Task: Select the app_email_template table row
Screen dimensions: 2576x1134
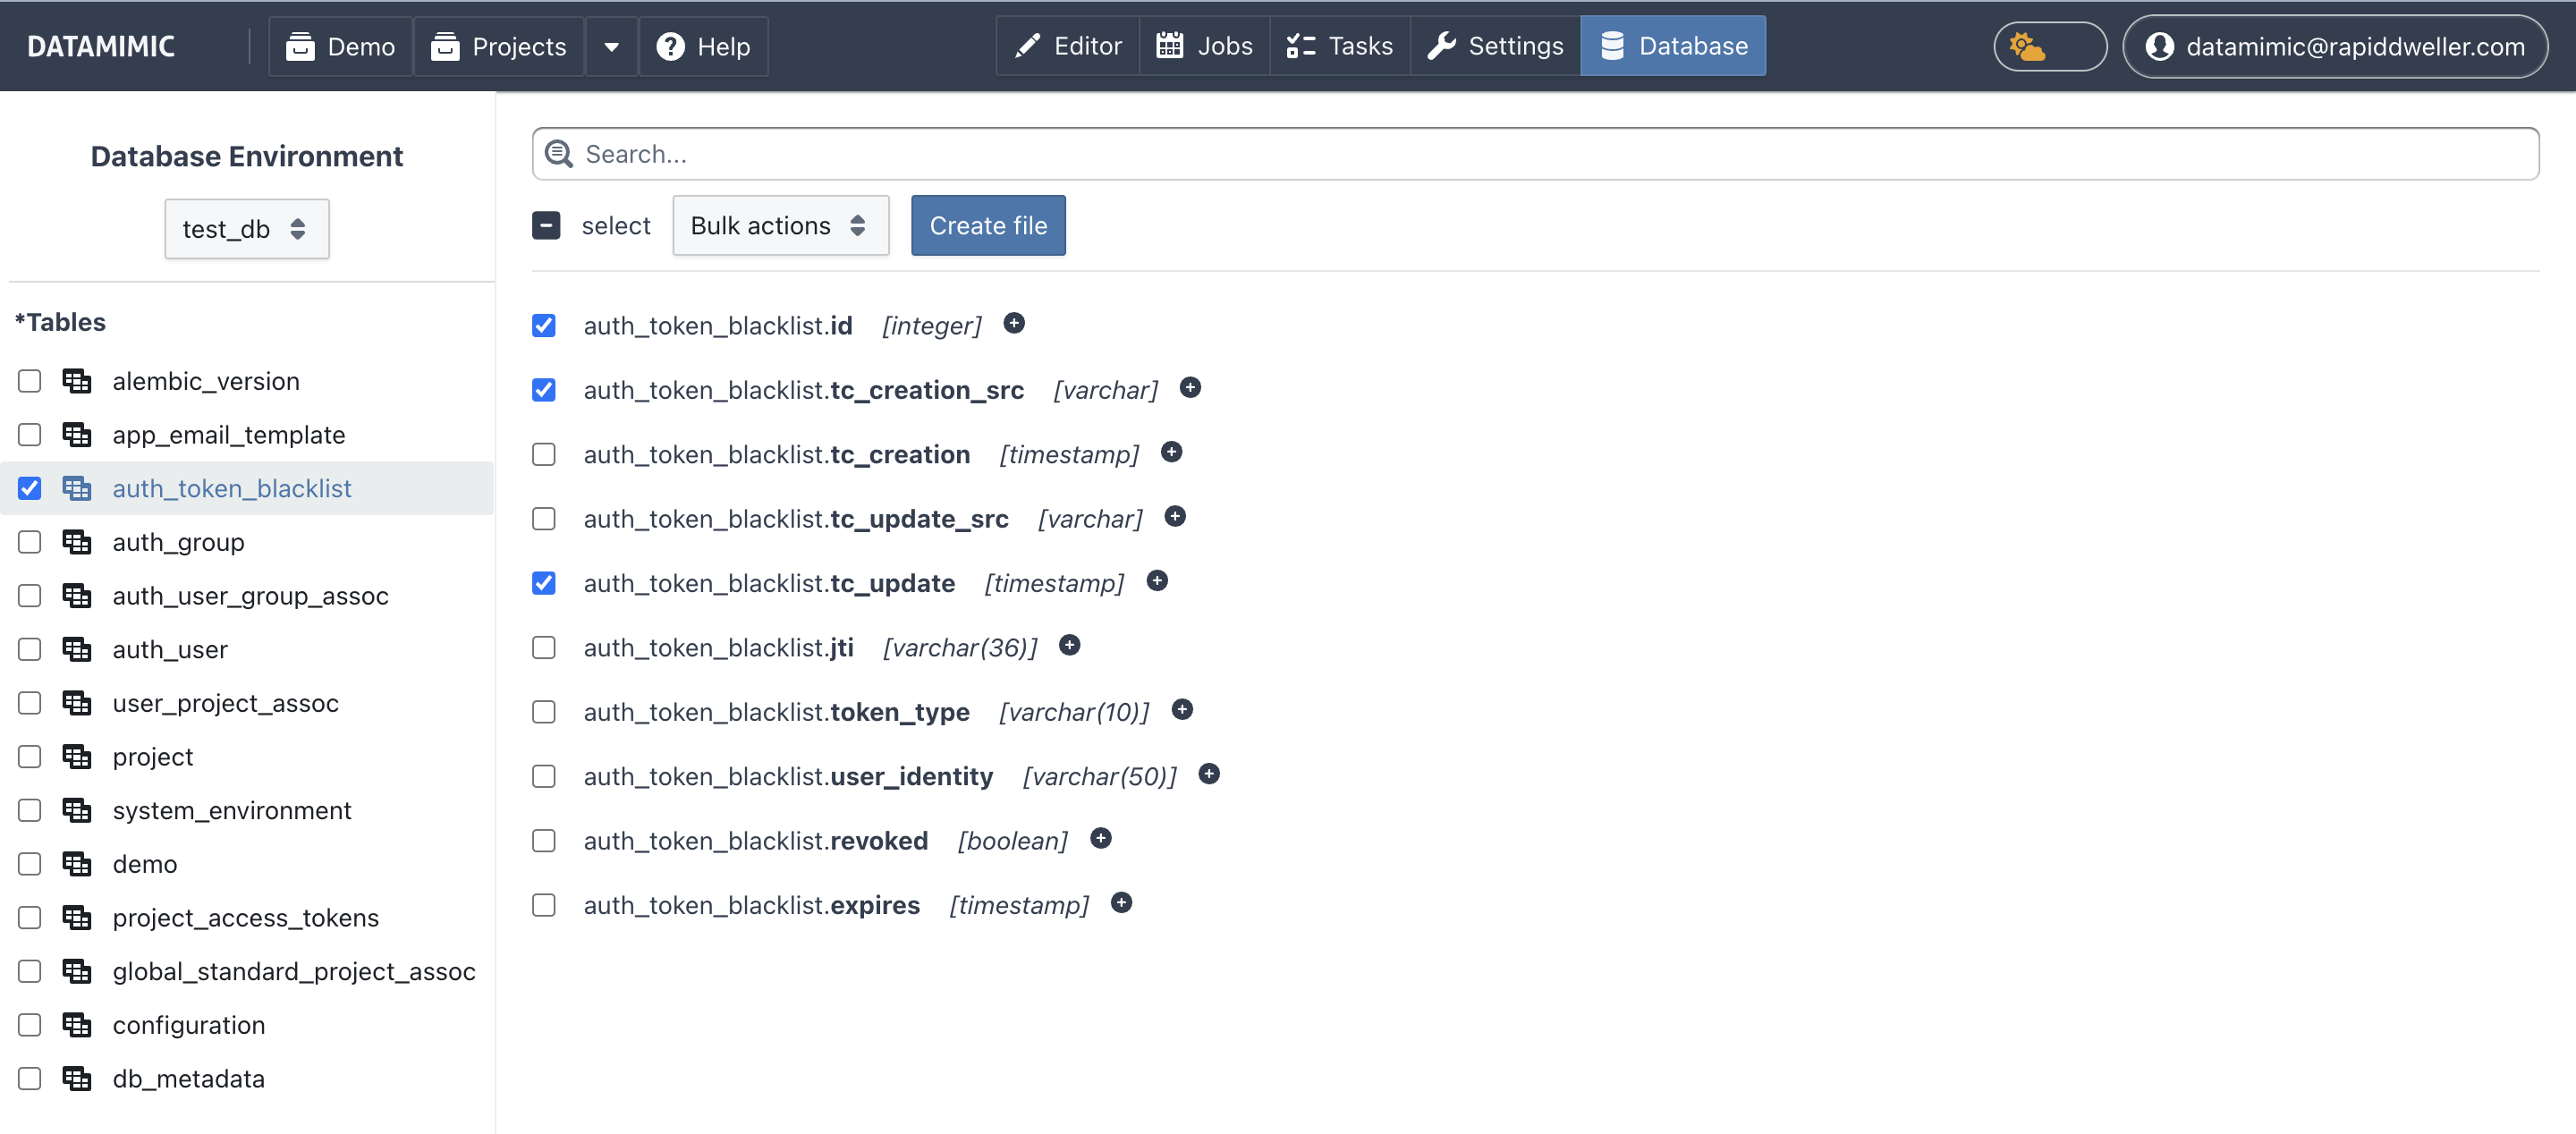Action: pos(247,435)
